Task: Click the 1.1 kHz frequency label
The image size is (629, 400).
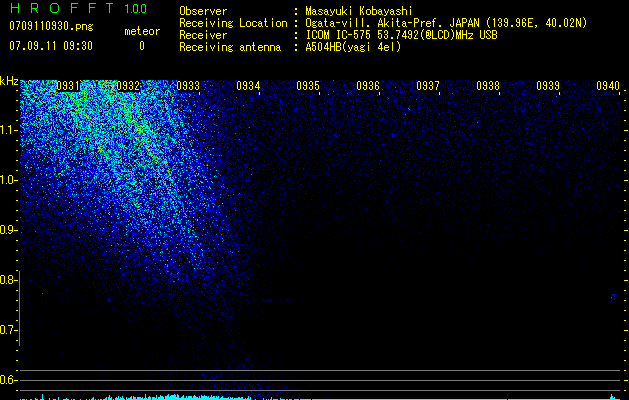Action: point(8,130)
